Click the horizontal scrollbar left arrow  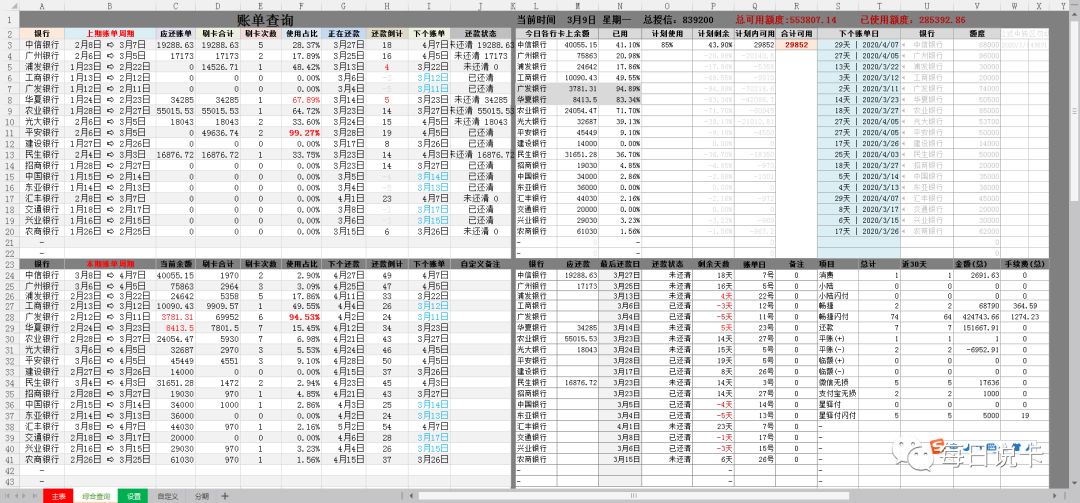tap(411, 496)
